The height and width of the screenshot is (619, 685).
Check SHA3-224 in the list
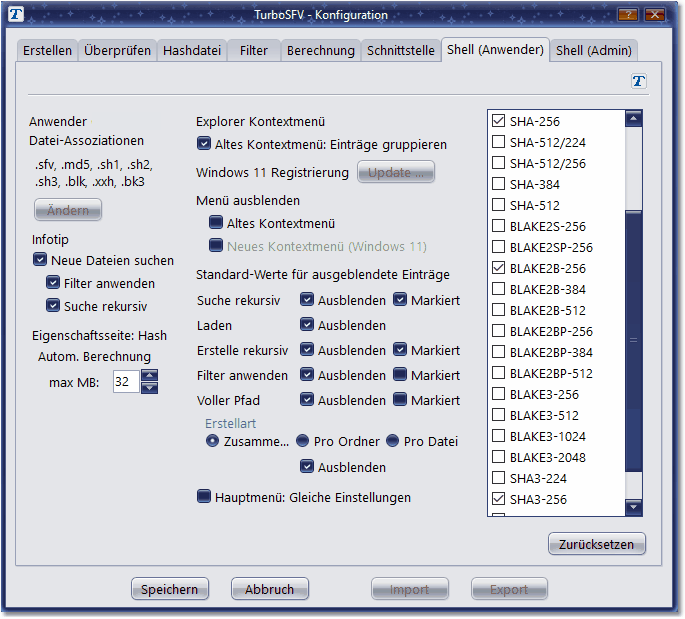point(498,477)
